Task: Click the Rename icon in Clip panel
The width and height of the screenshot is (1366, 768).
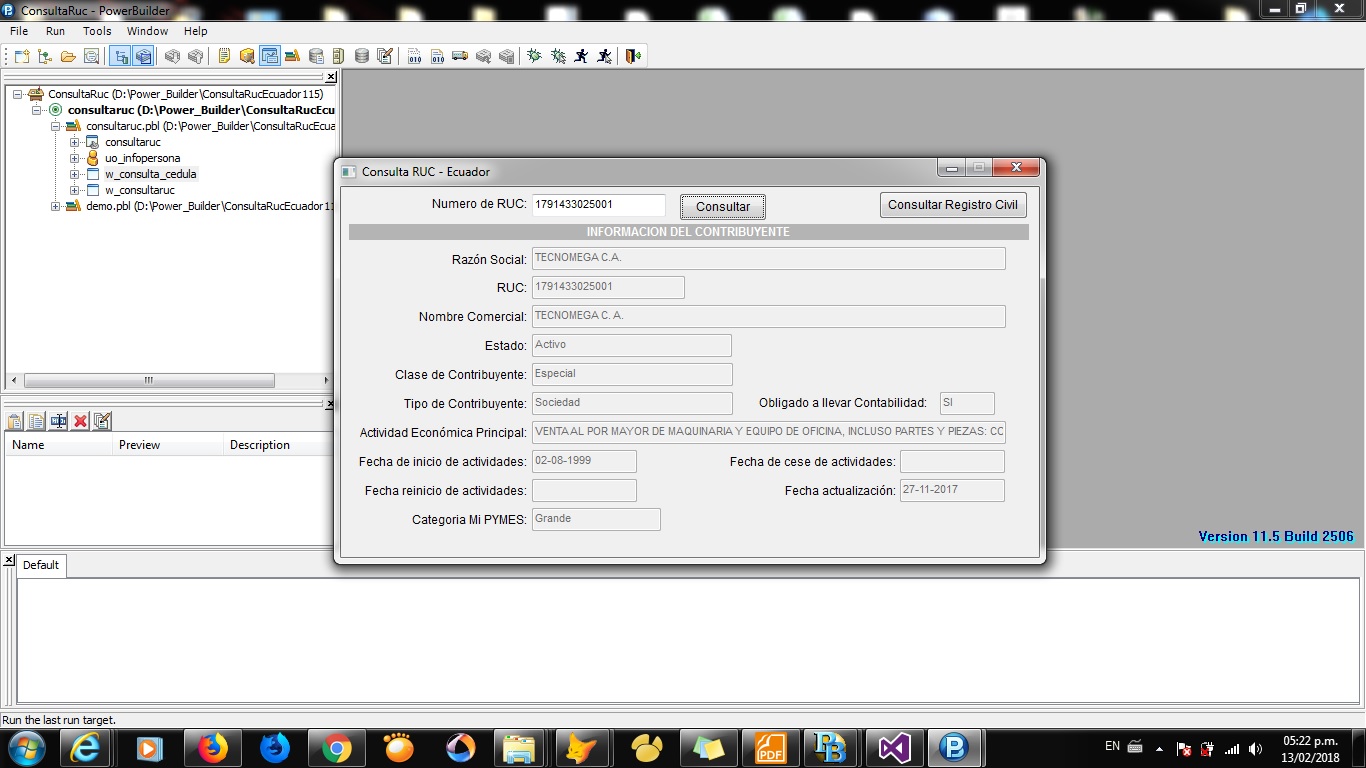Action: click(59, 421)
